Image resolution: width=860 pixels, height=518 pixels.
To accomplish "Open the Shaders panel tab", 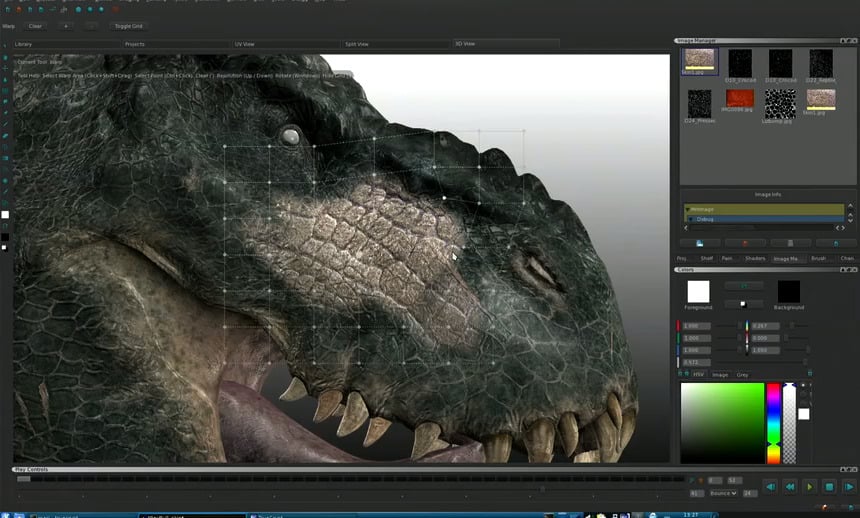I will click(x=755, y=258).
